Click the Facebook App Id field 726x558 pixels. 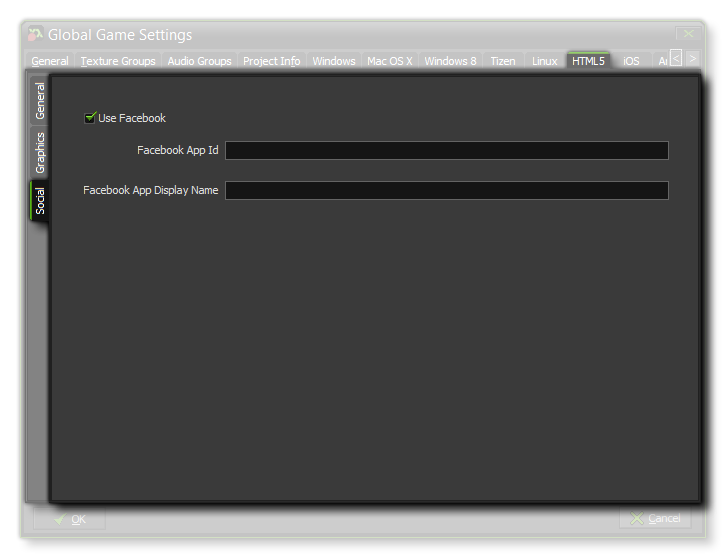446,151
